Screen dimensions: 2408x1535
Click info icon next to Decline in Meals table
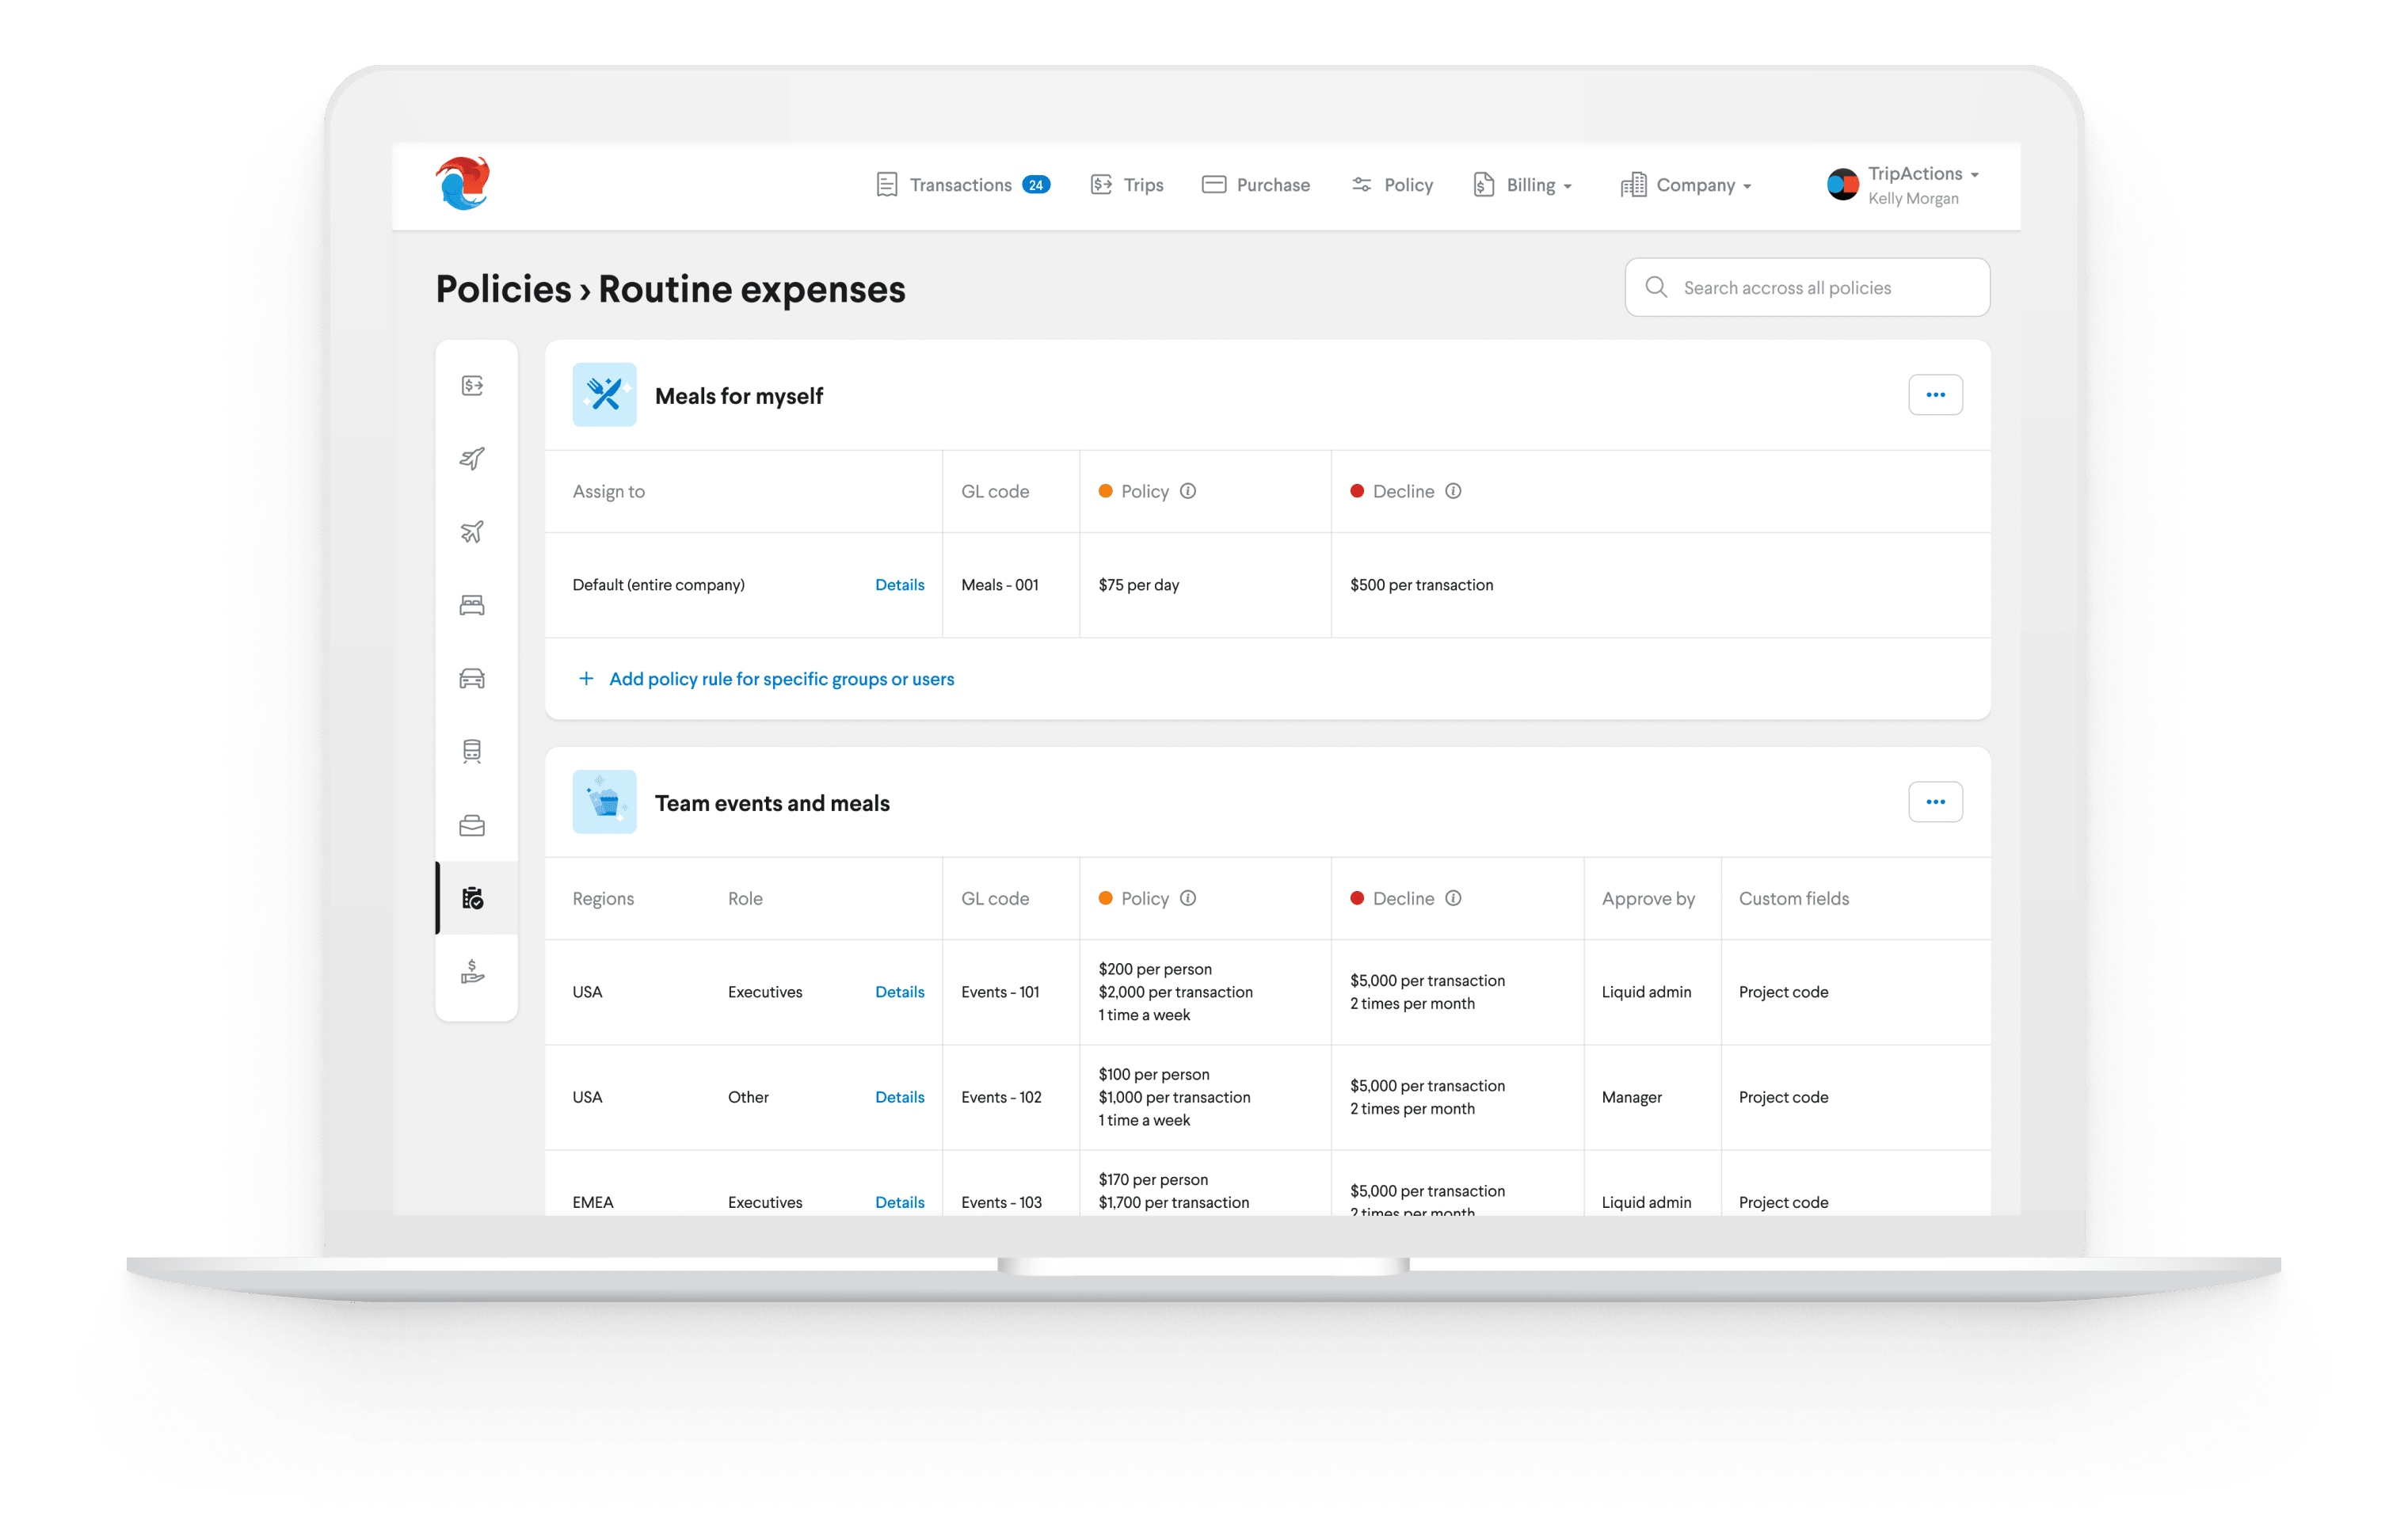1453,491
